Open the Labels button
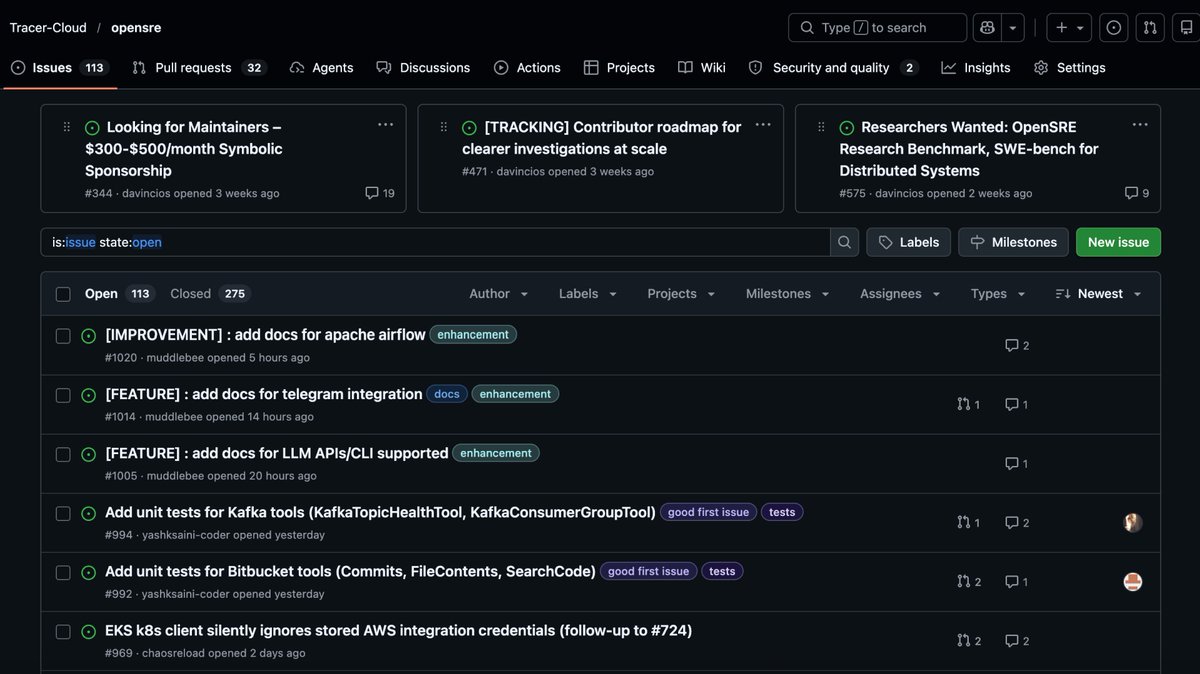Screen dimensions: 1200x674 [x=908, y=242]
